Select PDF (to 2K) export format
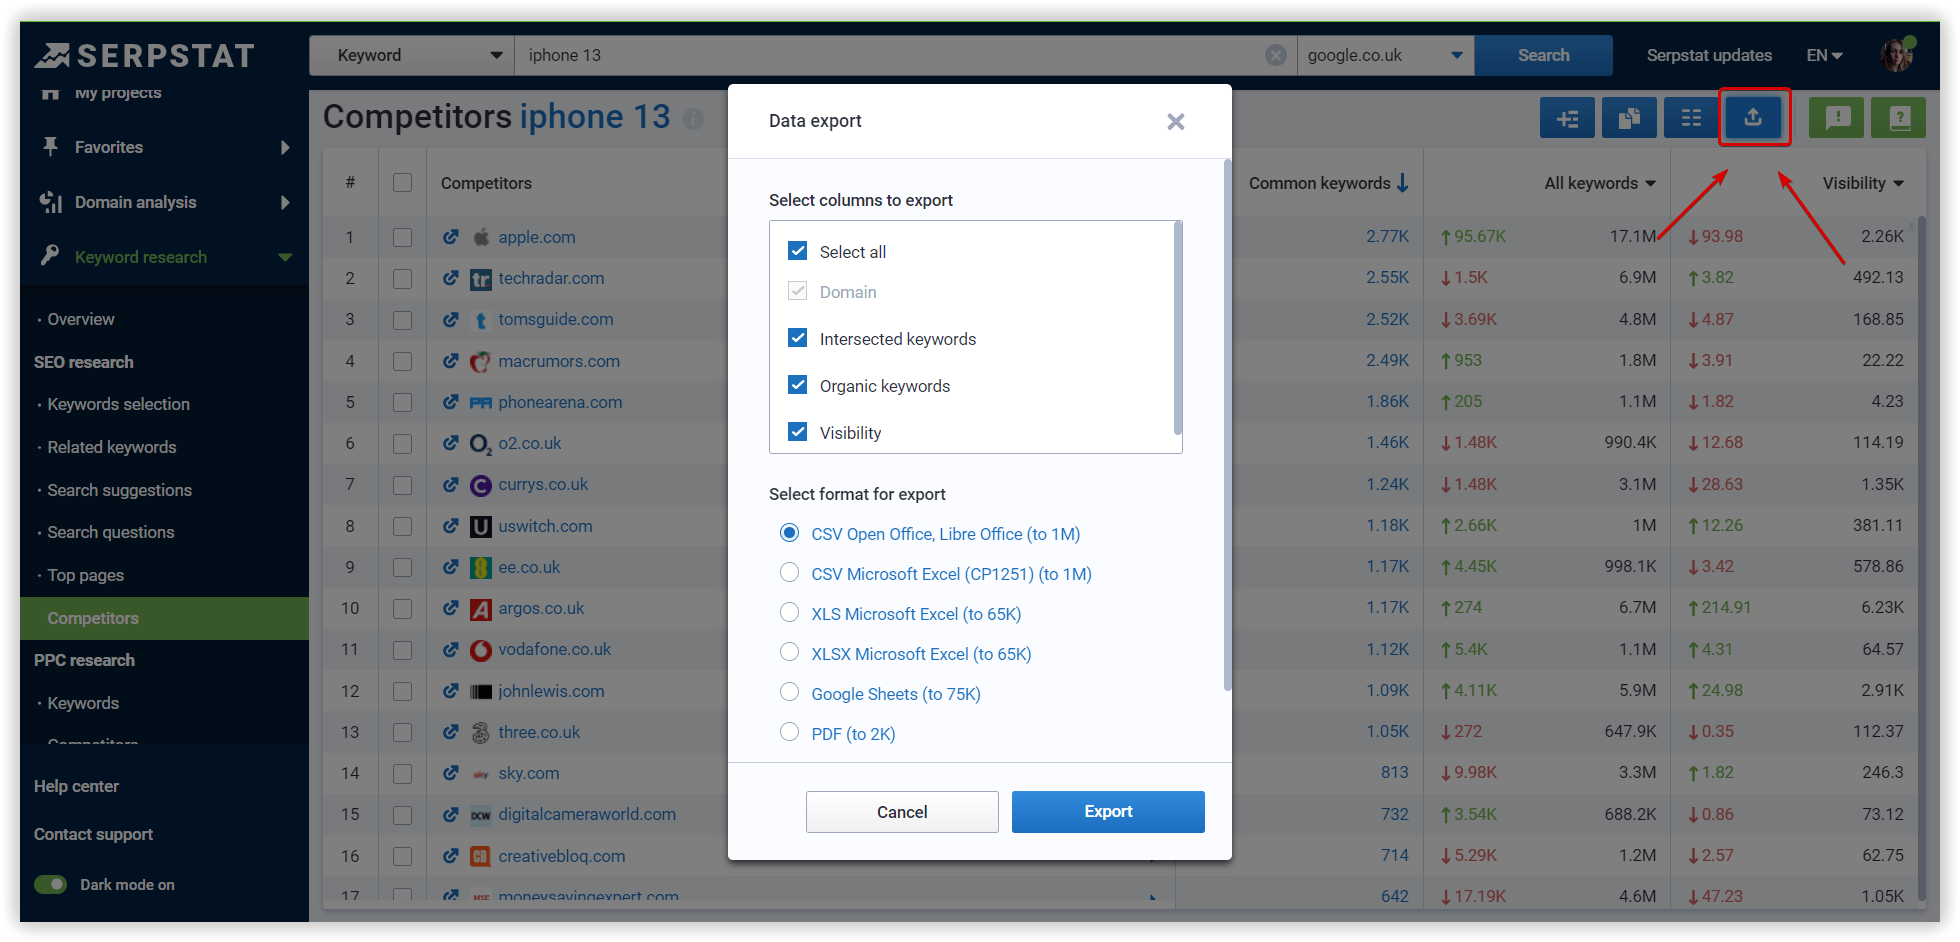1960x942 pixels. (789, 732)
